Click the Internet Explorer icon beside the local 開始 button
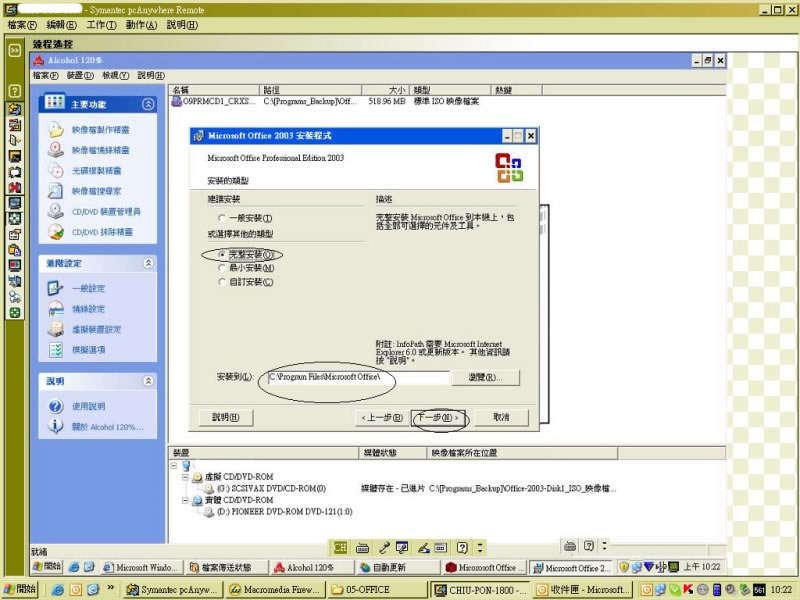 [x=58, y=589]
